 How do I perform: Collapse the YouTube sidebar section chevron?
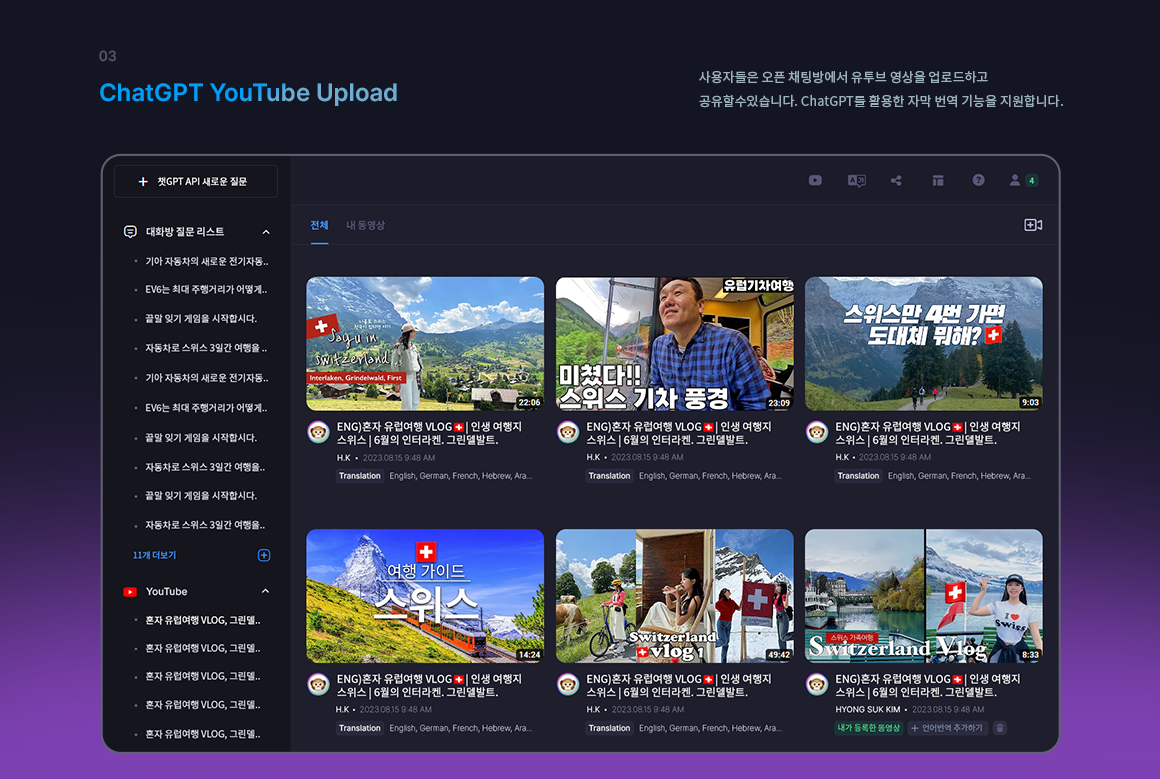coord(266,592)
